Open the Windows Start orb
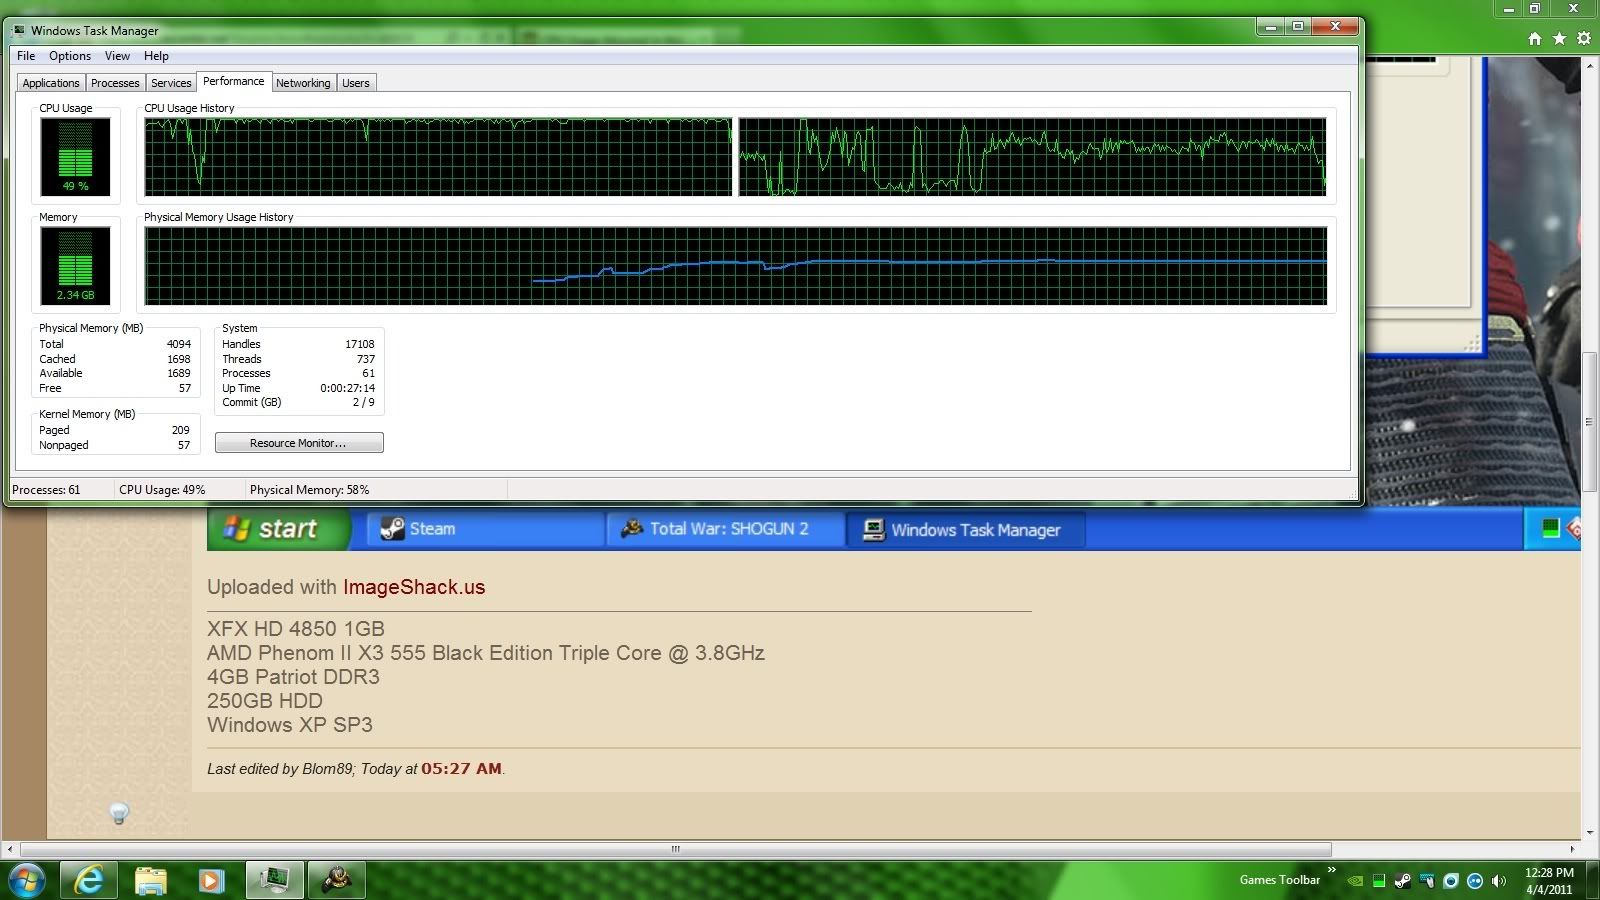This screenshot has width=1600, height=900. 25,881
